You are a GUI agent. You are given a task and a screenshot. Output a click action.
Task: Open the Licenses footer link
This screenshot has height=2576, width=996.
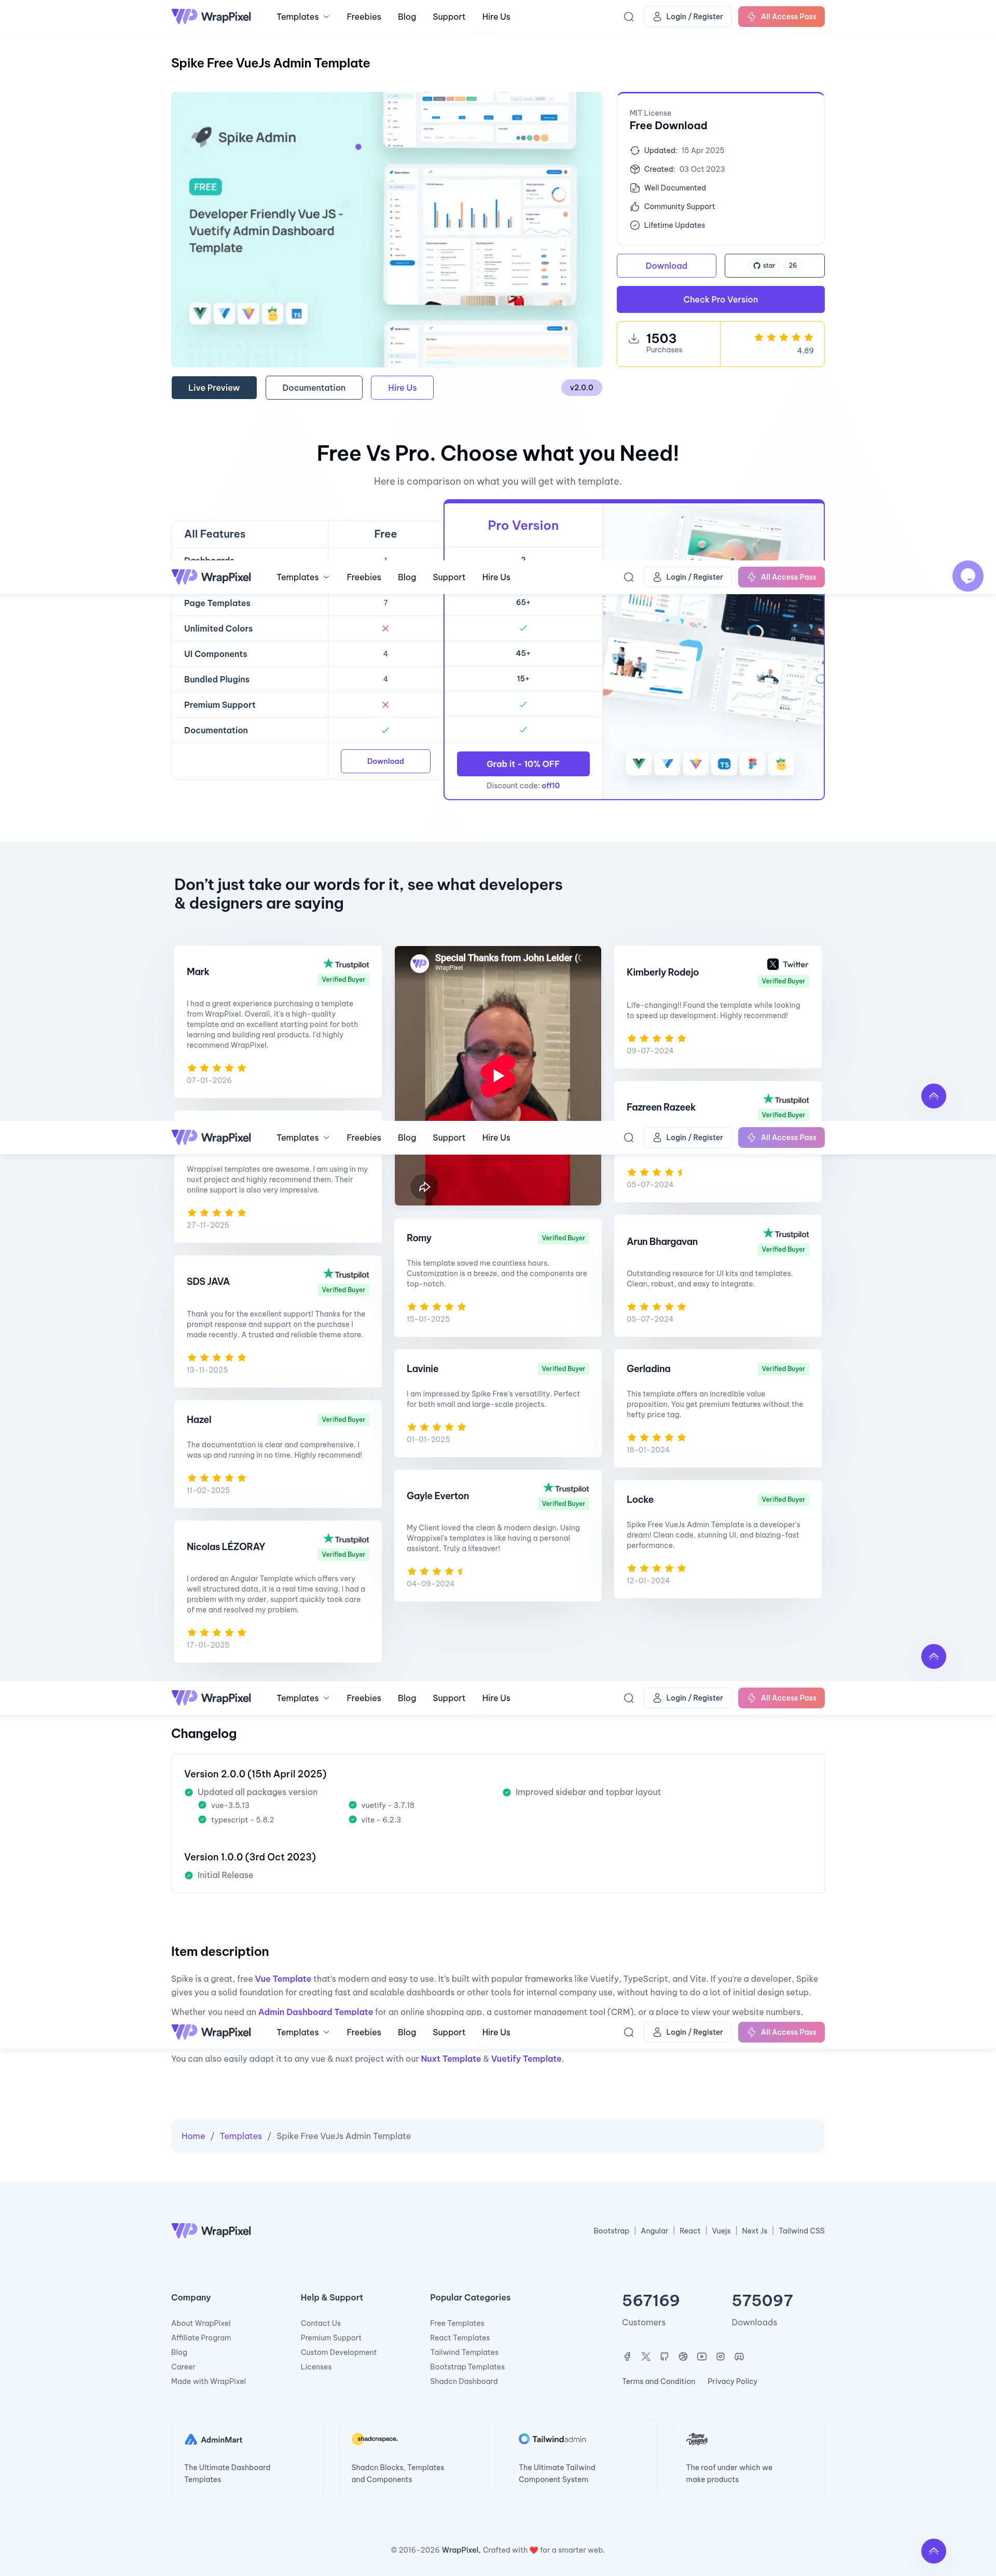click(316, 2367)
